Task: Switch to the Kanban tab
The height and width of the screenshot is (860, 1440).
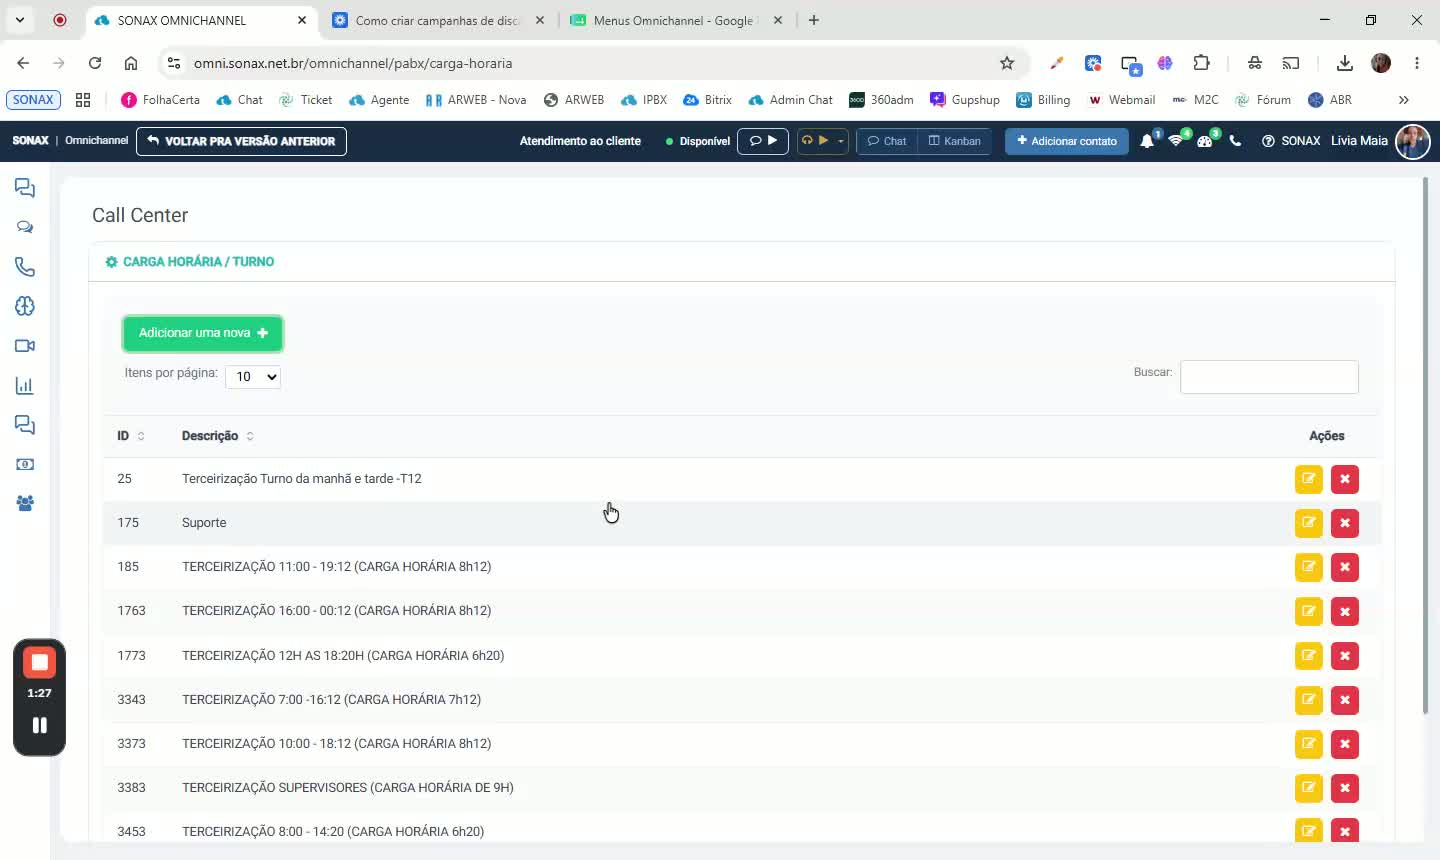Action: point(955,141)
